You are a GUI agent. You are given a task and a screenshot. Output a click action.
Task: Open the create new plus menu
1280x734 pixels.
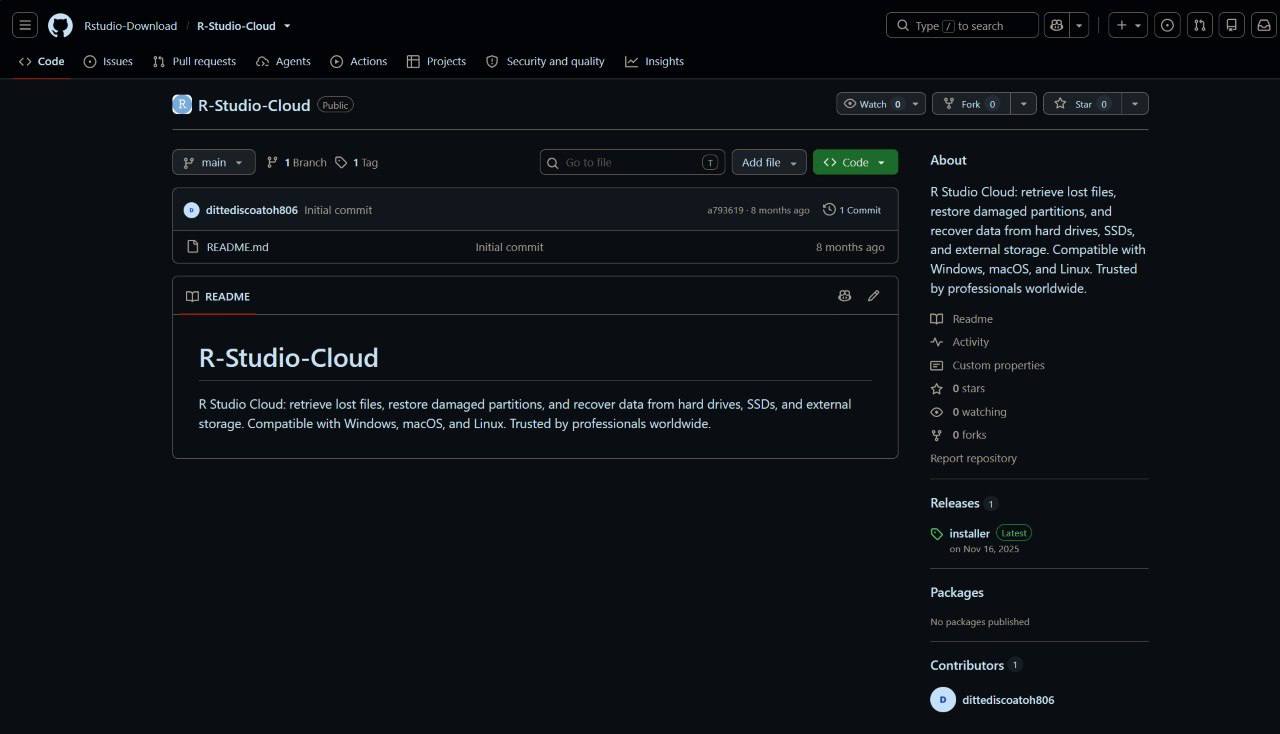click(x=1128, y=26)
